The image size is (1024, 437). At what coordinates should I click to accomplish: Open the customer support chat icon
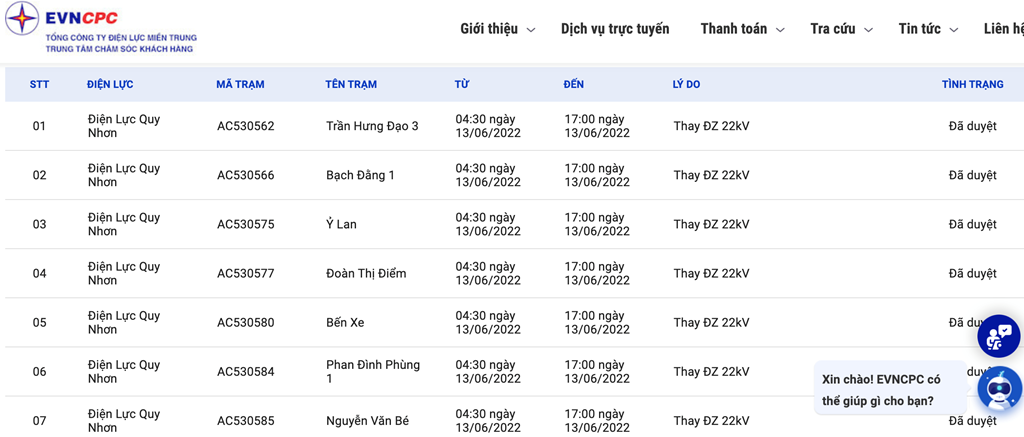[x=998, y=336]
